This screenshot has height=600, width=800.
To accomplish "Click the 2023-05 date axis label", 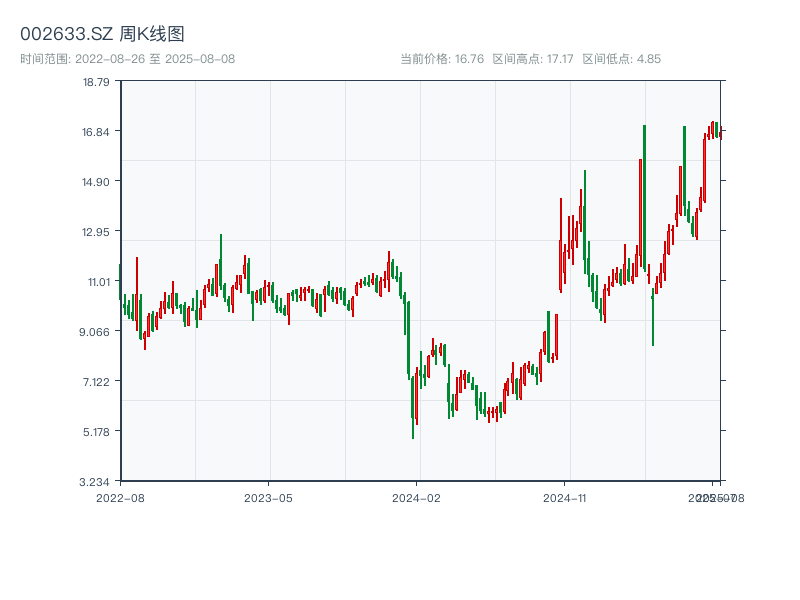I will point(268,497).
